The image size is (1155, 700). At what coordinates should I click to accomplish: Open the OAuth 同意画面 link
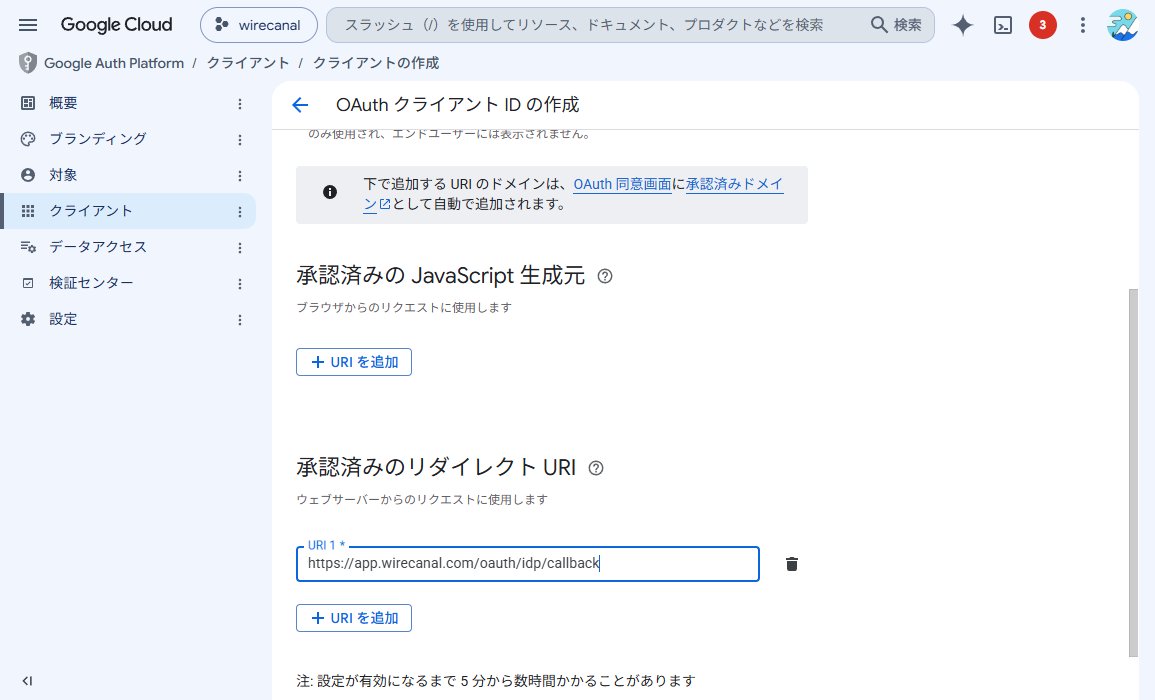(x=622, y=184)
